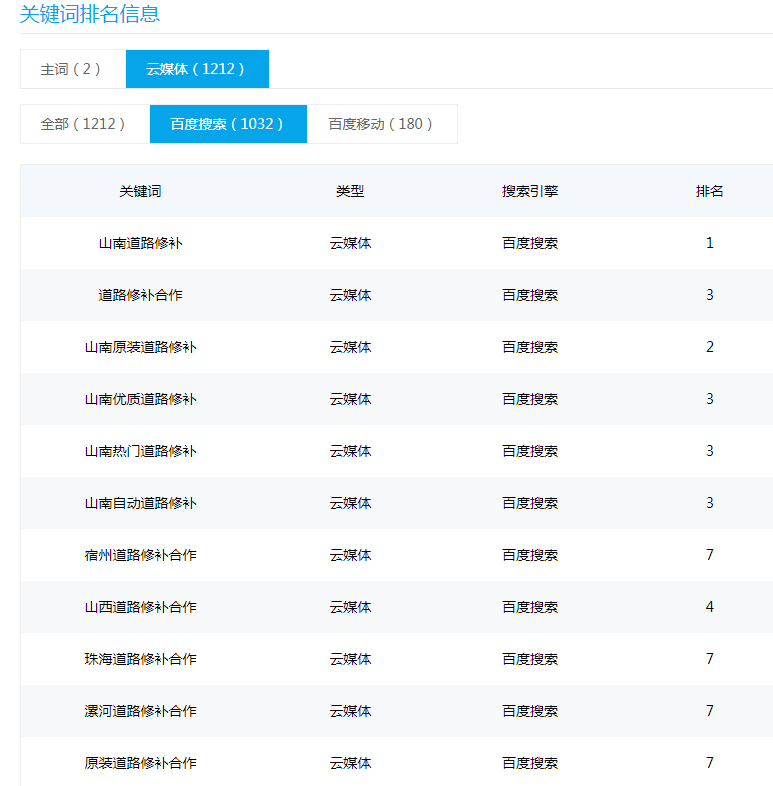Click rank 7 for 漯河道路修补合作

coord(709,711)
